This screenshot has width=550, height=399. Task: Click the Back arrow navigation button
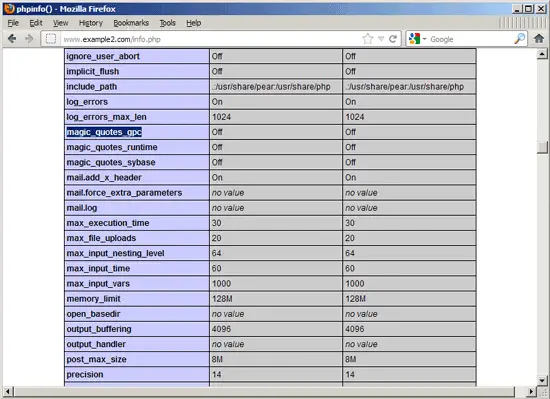[x=12, y=39]
